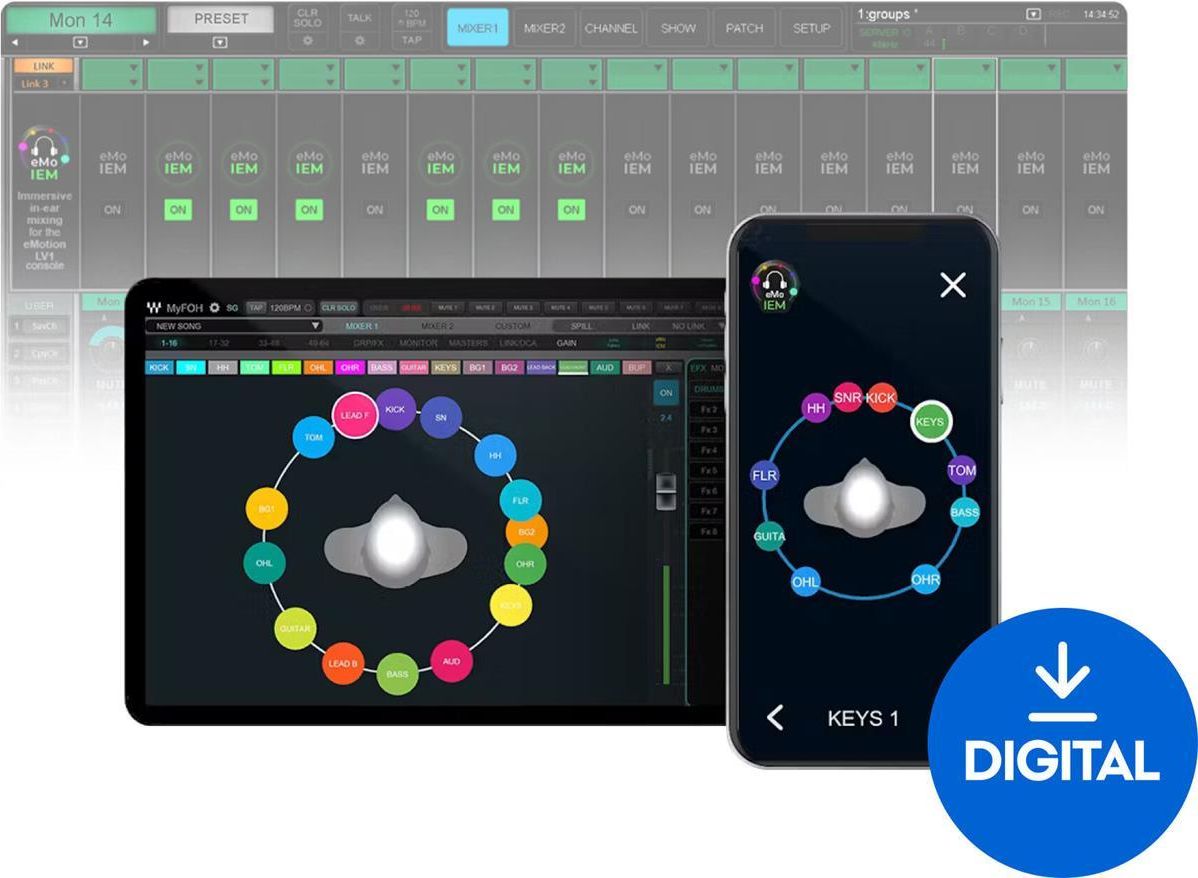
Task: Open the PATCH tab
Action: (x=744, y=28)
